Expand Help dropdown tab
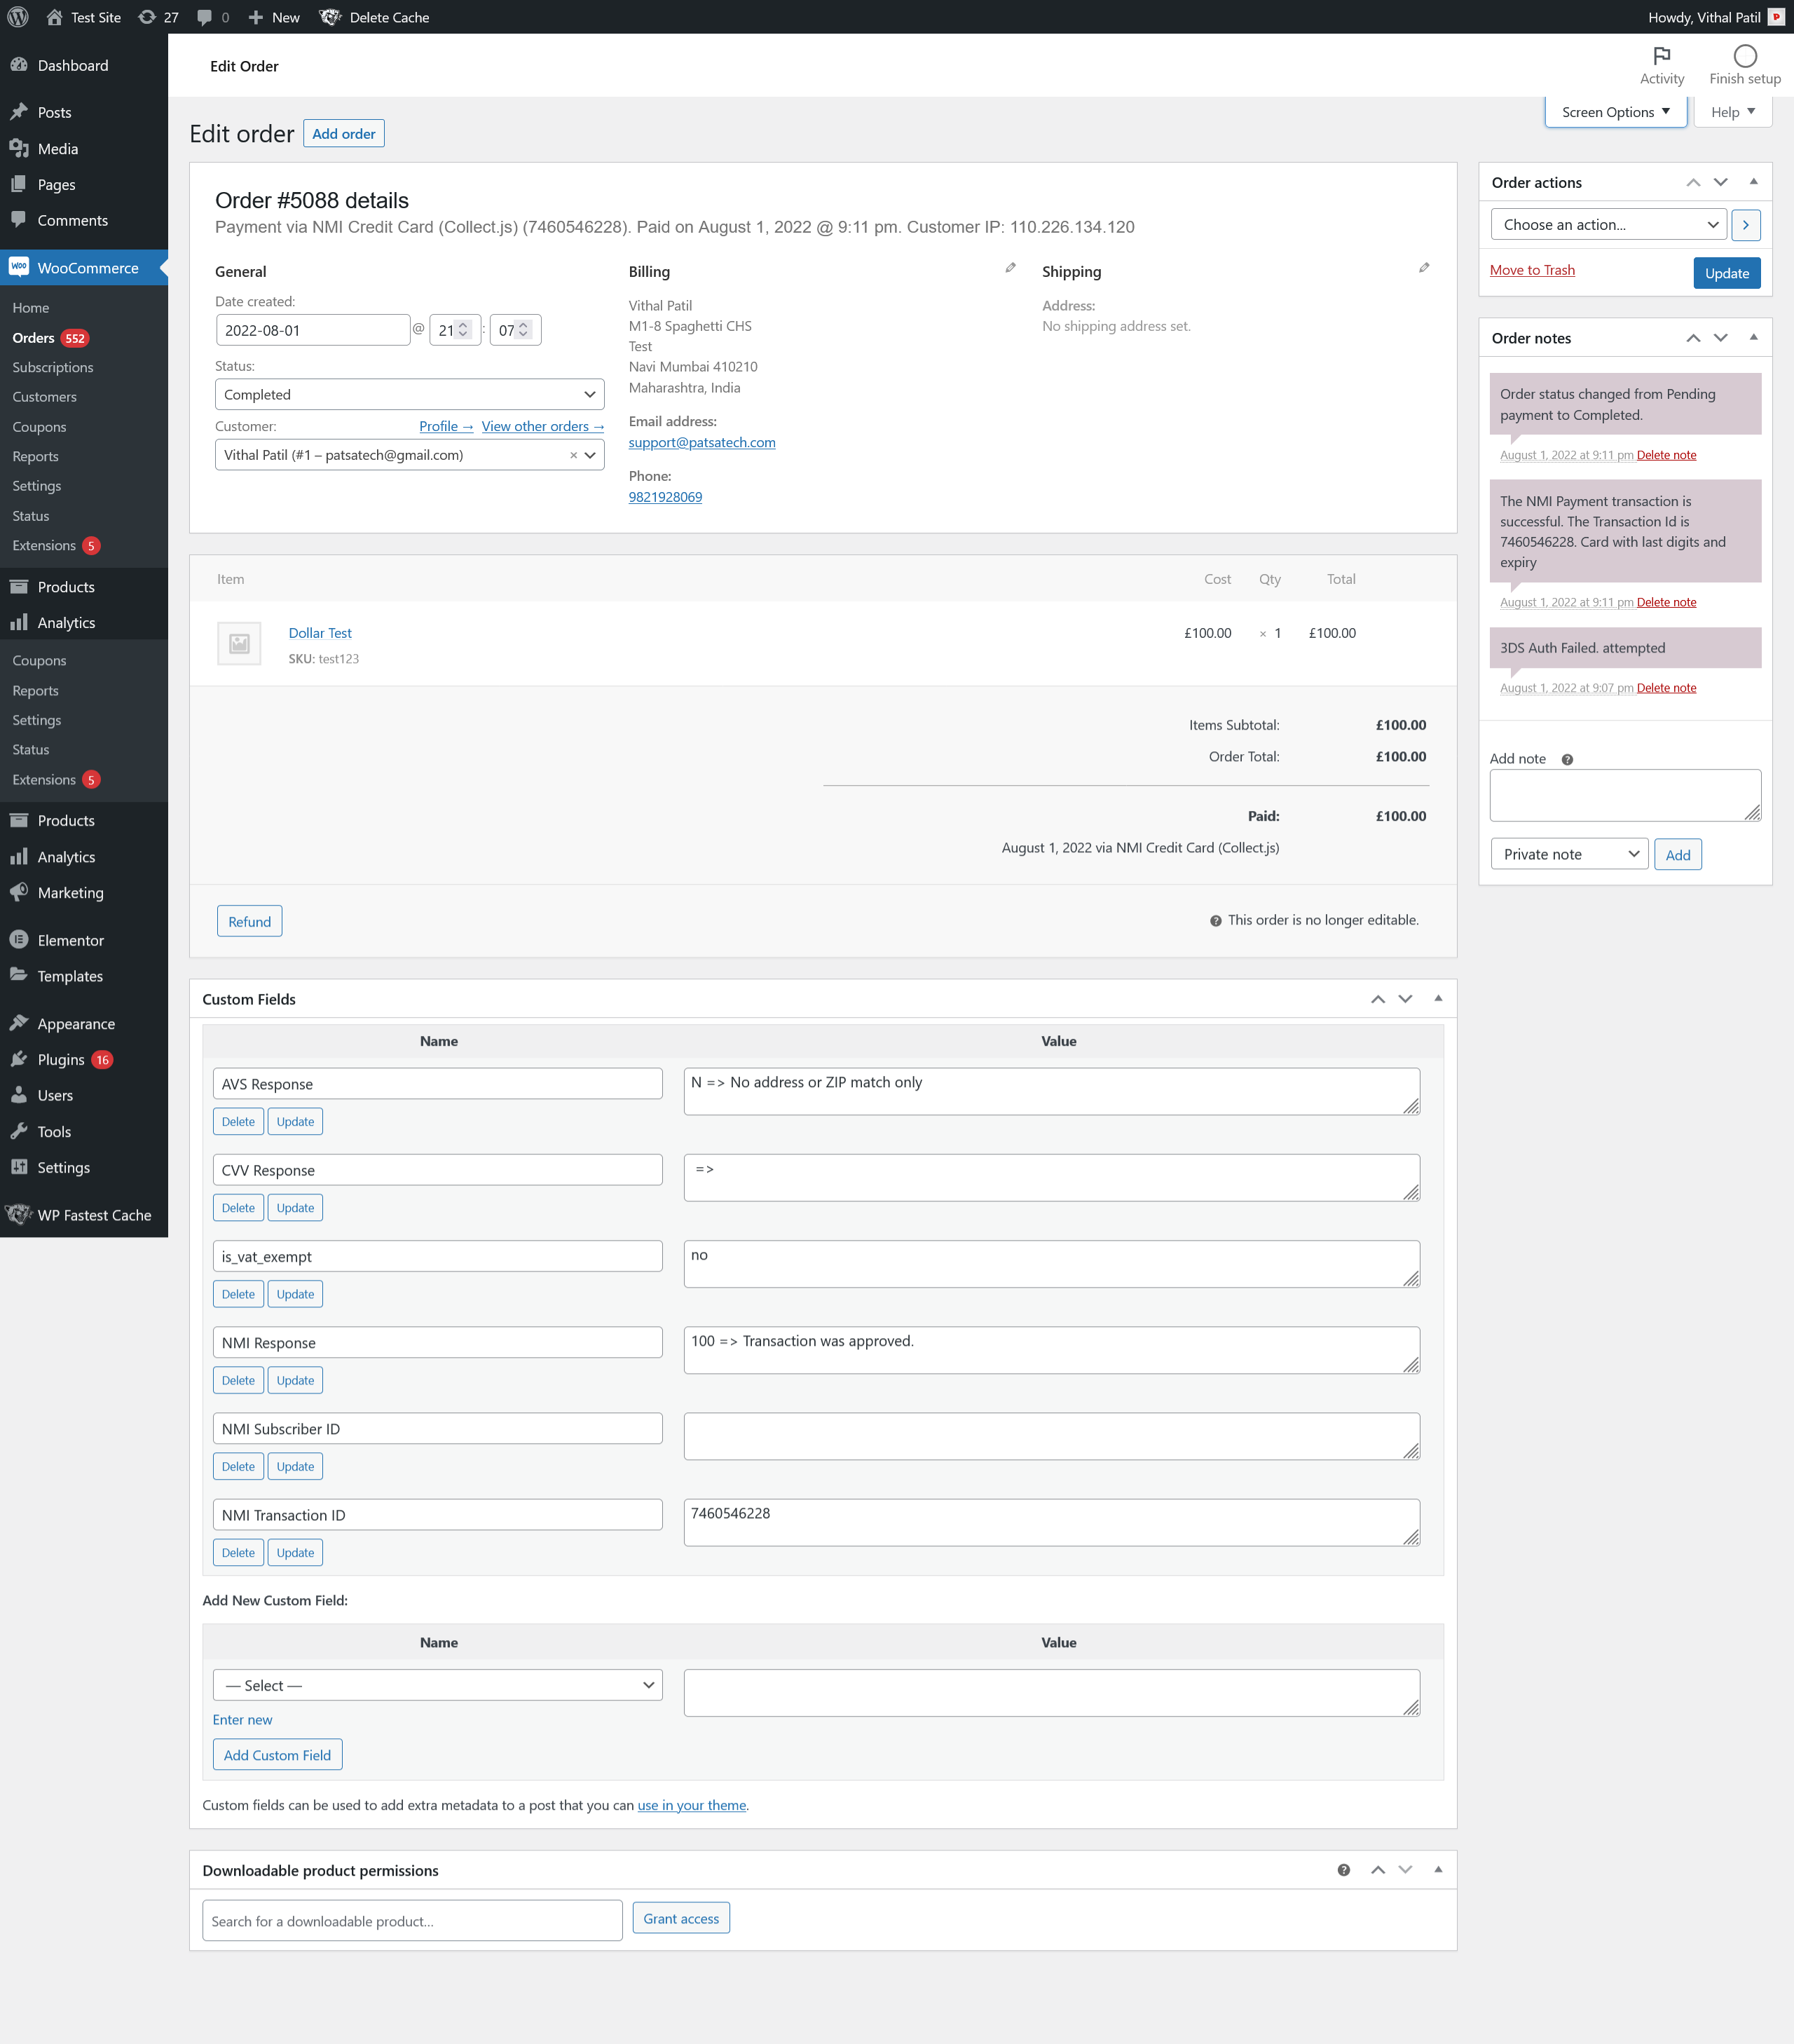Image resolution: width=1794 pixels, height=2044 pixels. 1733,112
